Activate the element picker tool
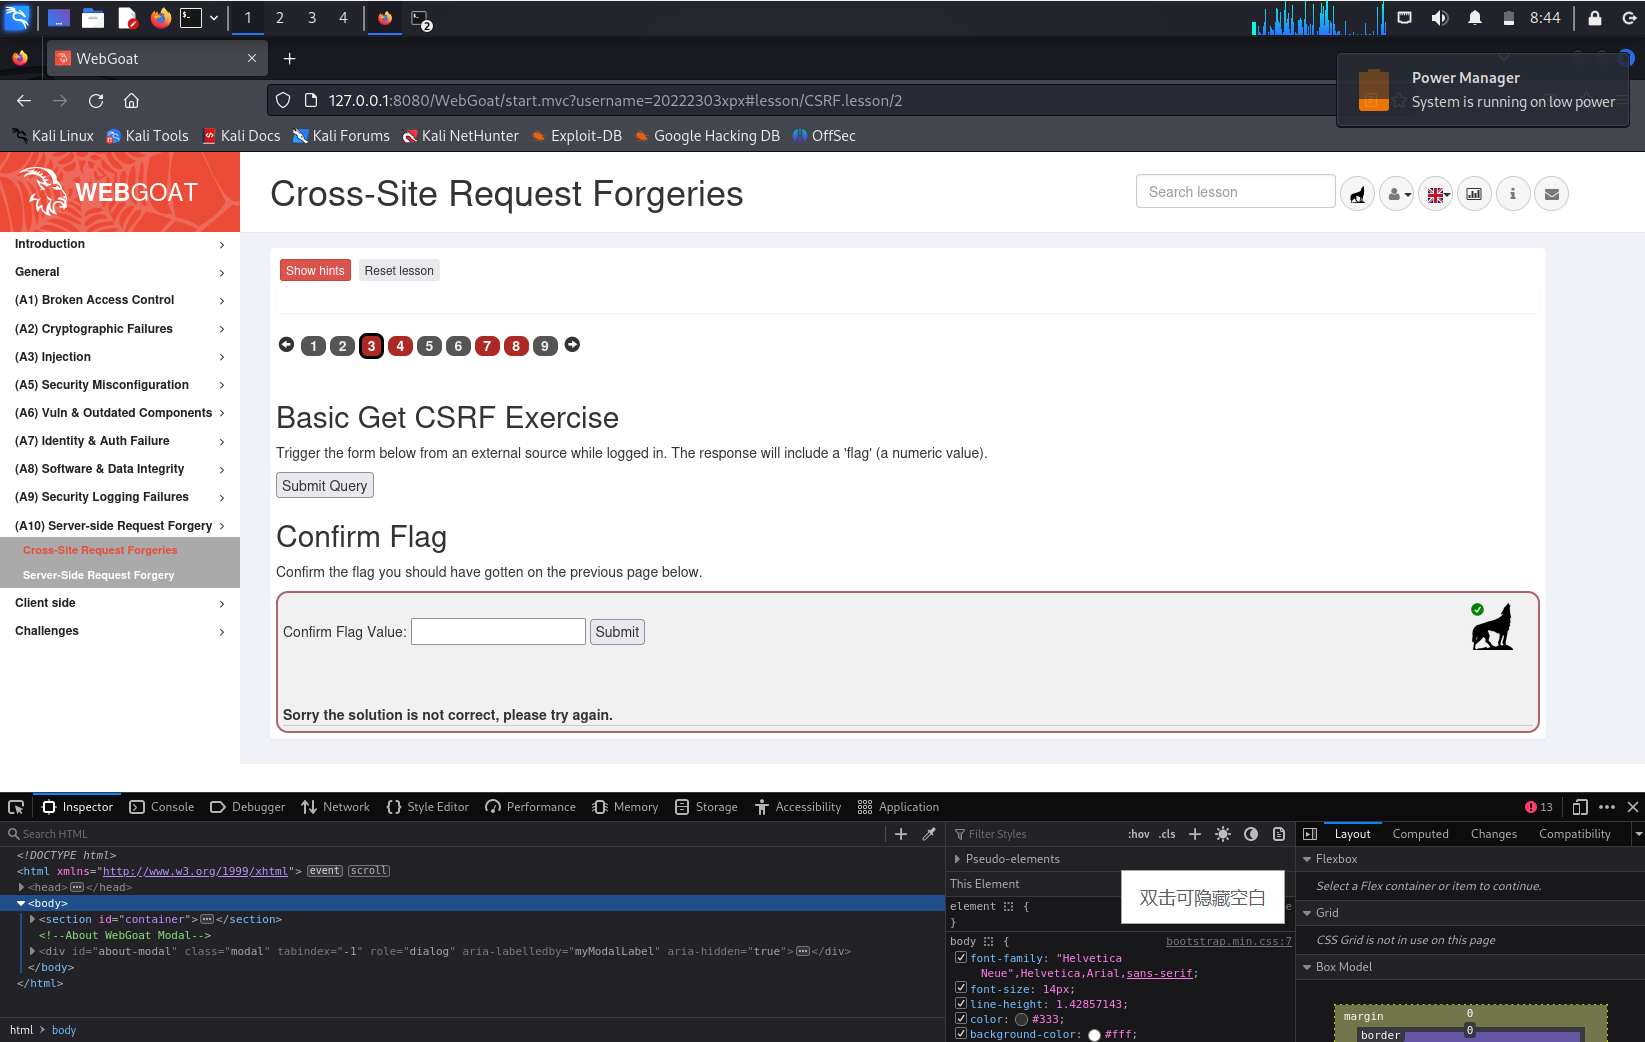Viewport: 1645px width, 1042px height. (x=16, y=807)
